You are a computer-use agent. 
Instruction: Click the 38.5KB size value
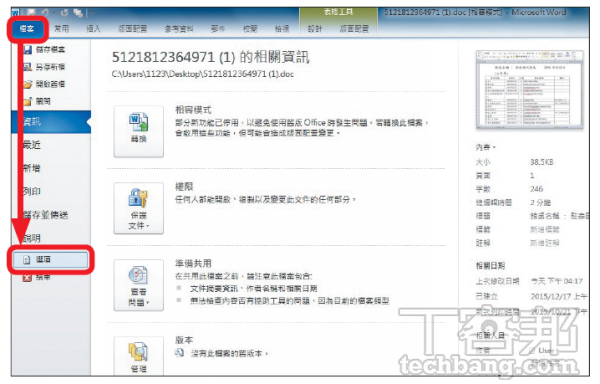pos(541,162)
